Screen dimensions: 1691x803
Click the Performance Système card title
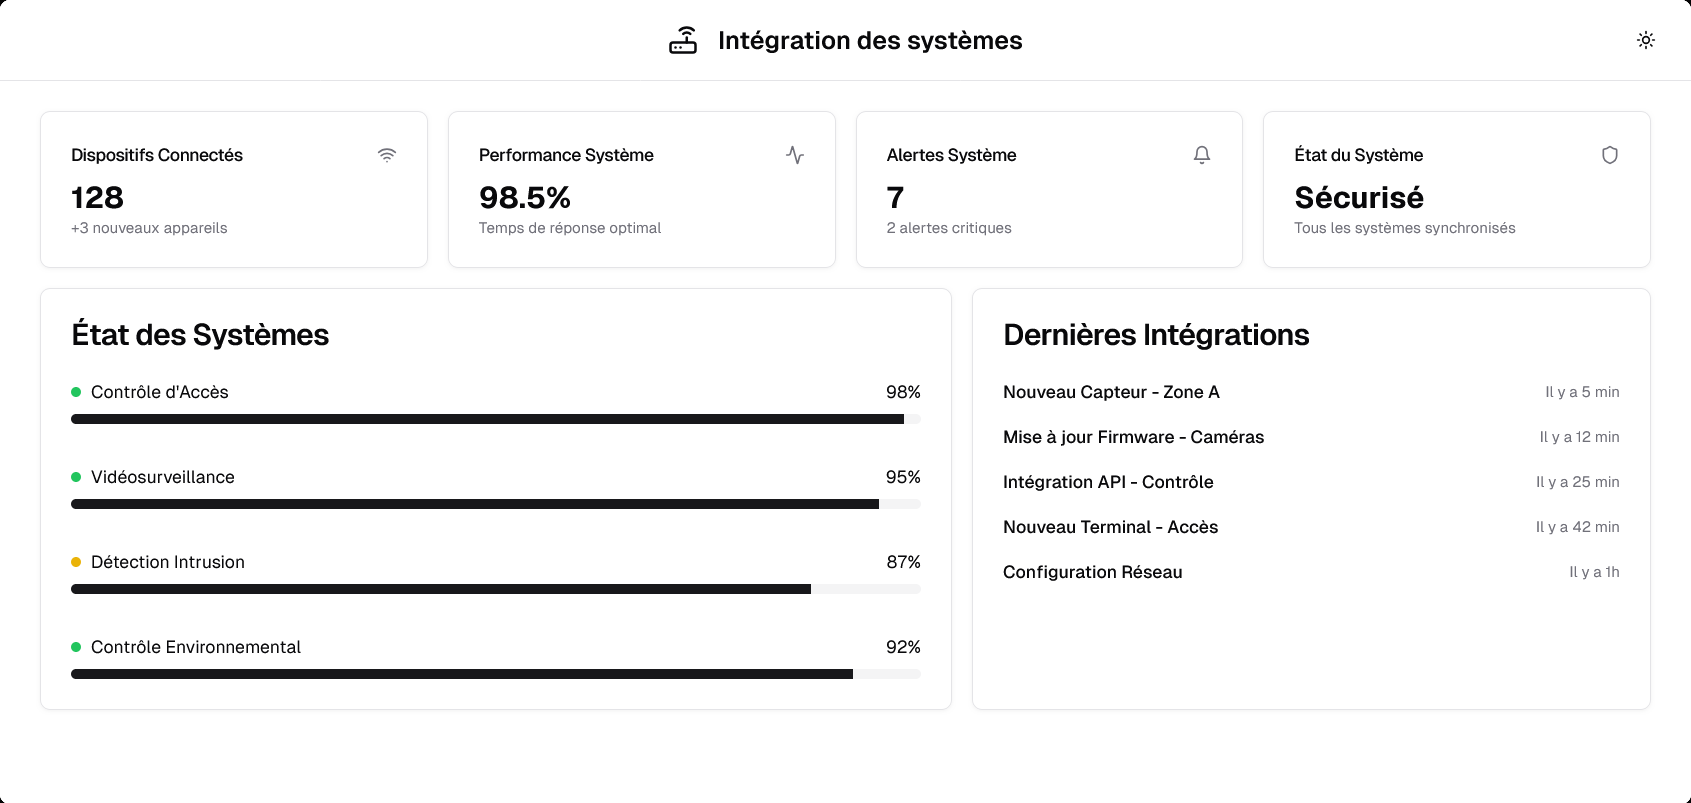[566, 155]
